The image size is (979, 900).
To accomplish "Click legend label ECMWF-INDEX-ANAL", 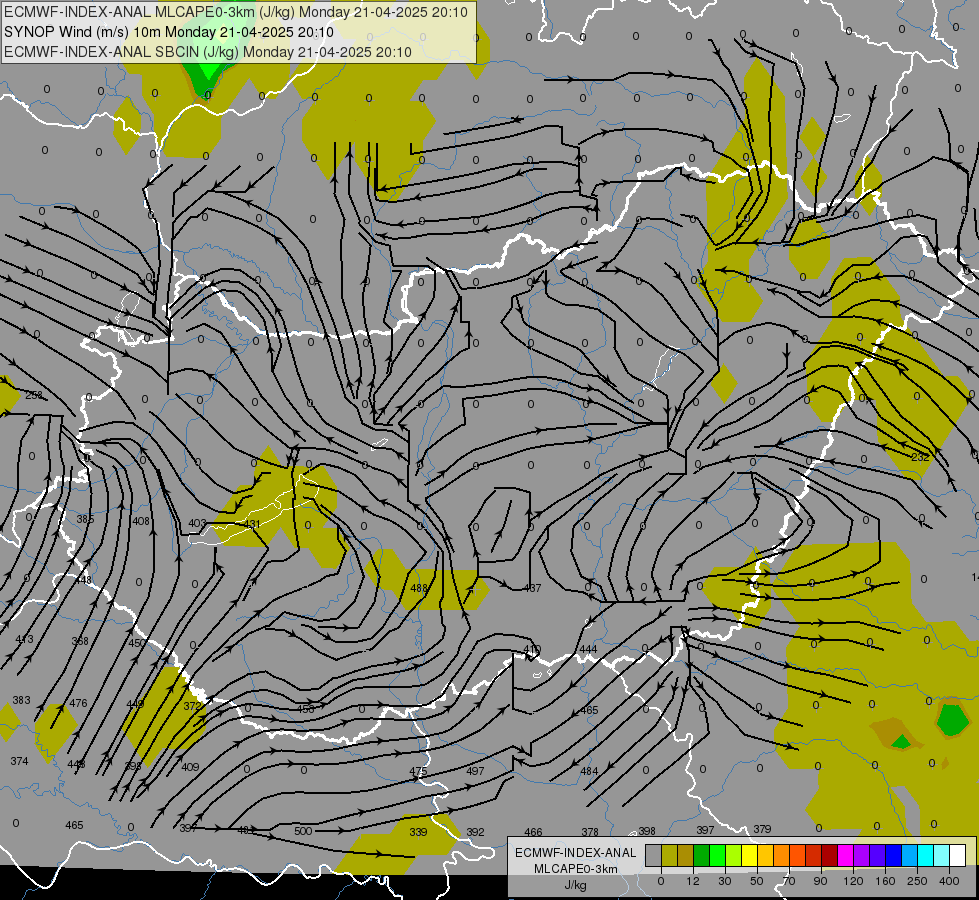I will [x=576, y=853].
